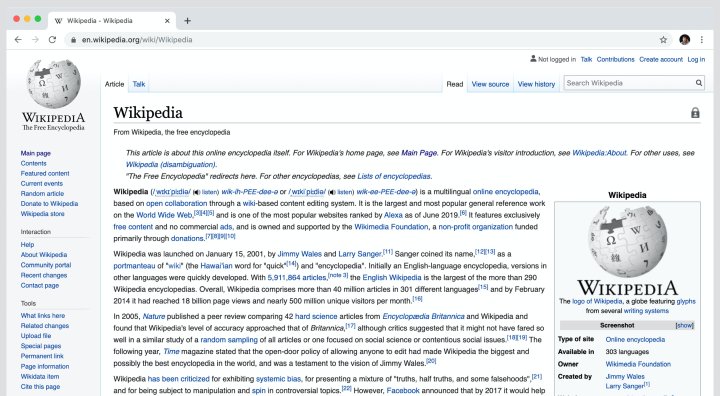Open Related changes under Tools

tap(45, 326)
